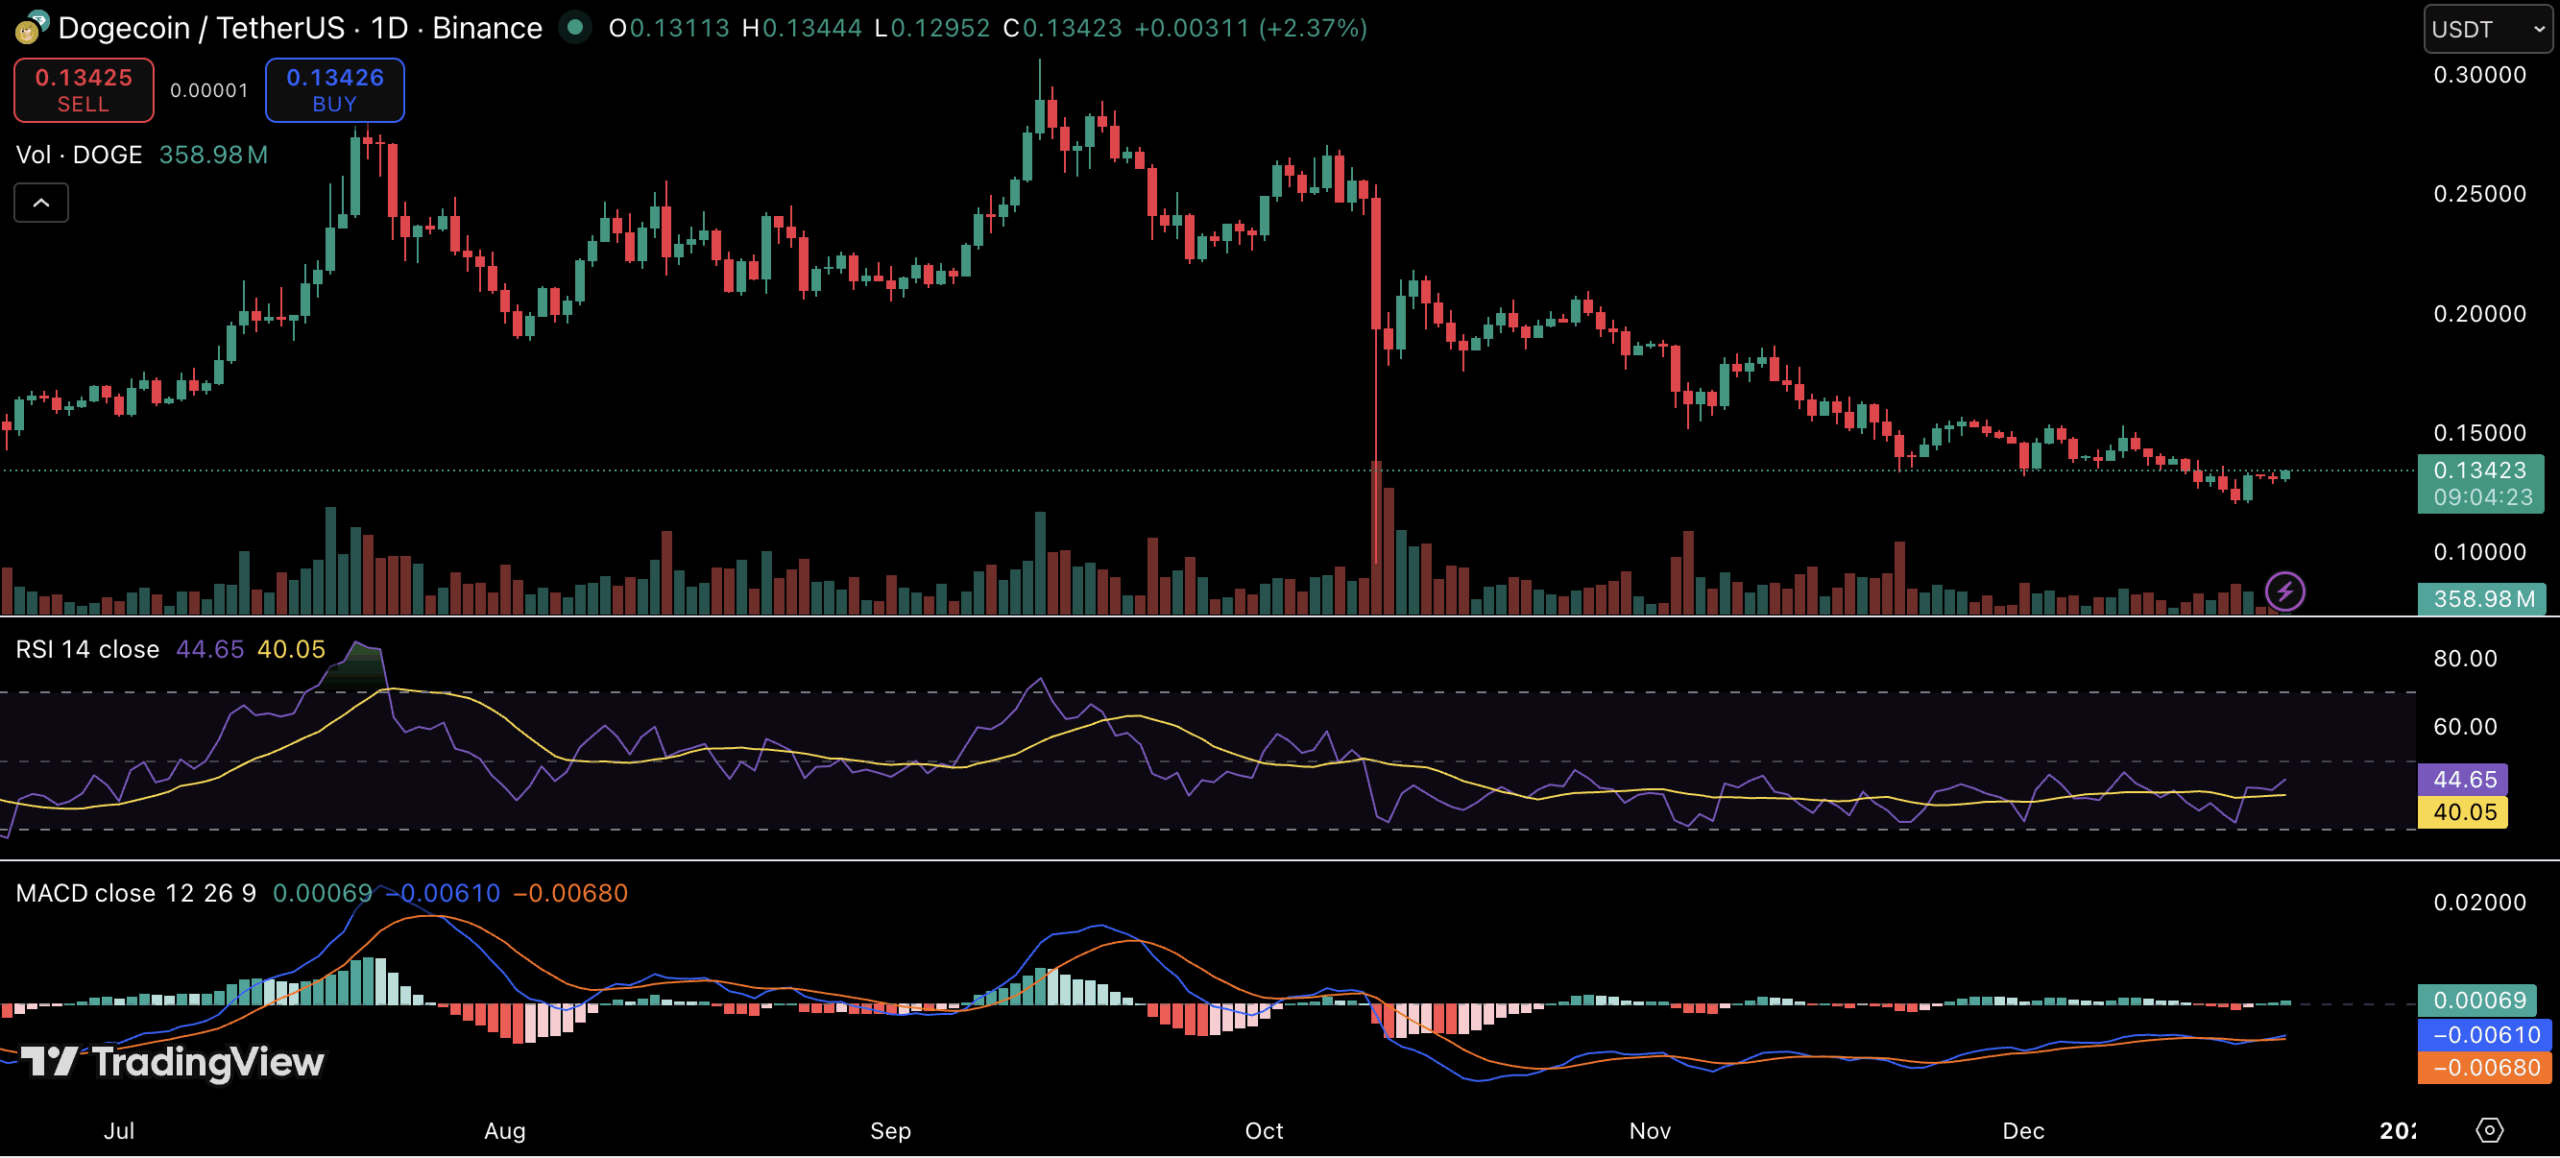Open chart settings gear icon
This screenshot has width=2560, height=1158.
pos(2489,1130)
